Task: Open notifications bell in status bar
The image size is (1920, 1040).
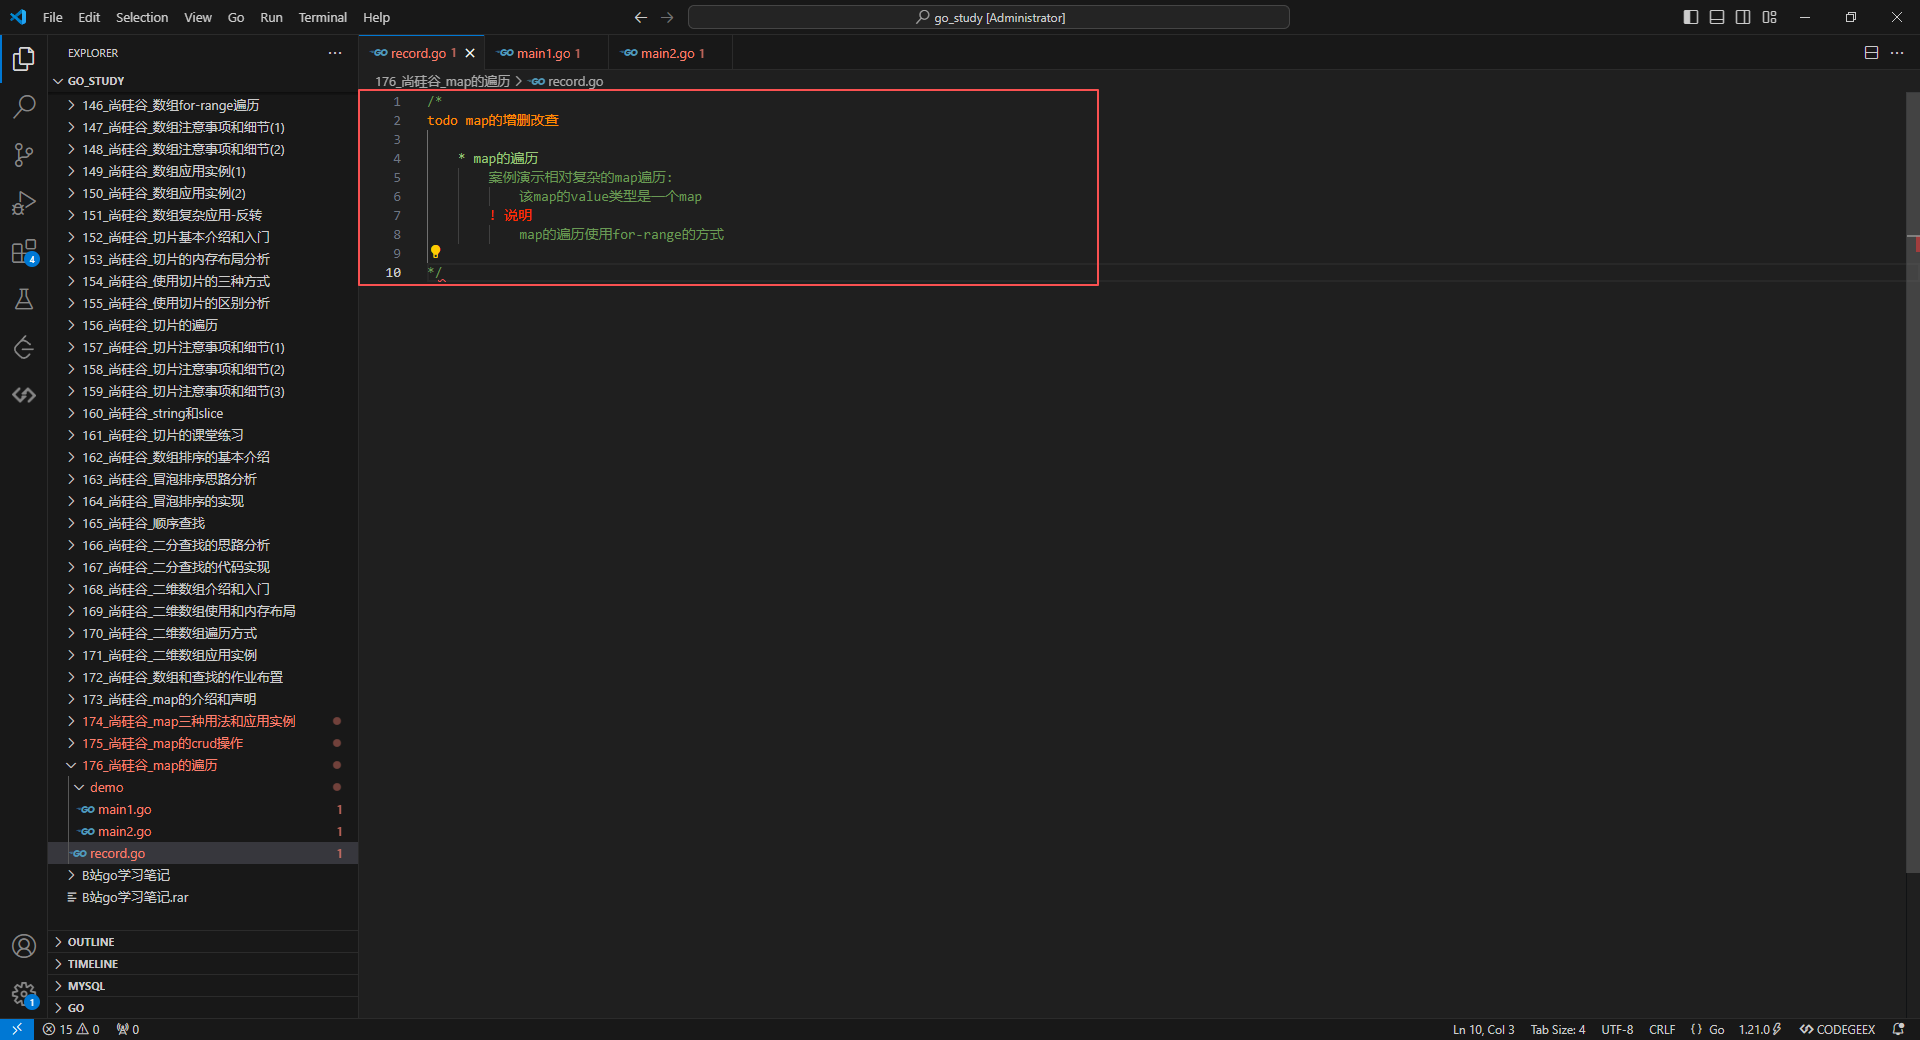Action: tap(1898, 1029)
